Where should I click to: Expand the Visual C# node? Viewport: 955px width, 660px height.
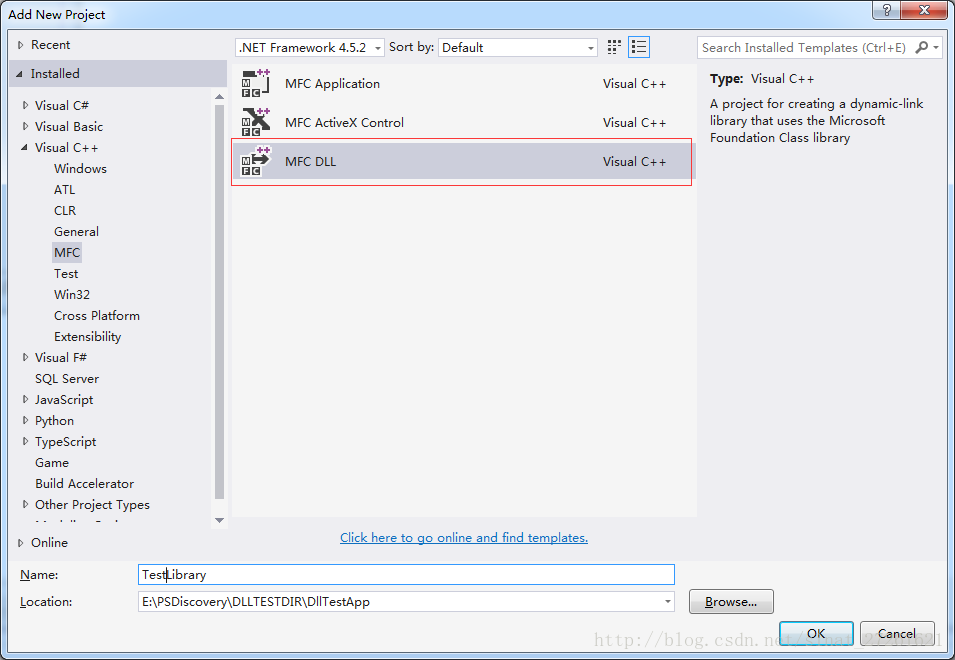(25, 105)
